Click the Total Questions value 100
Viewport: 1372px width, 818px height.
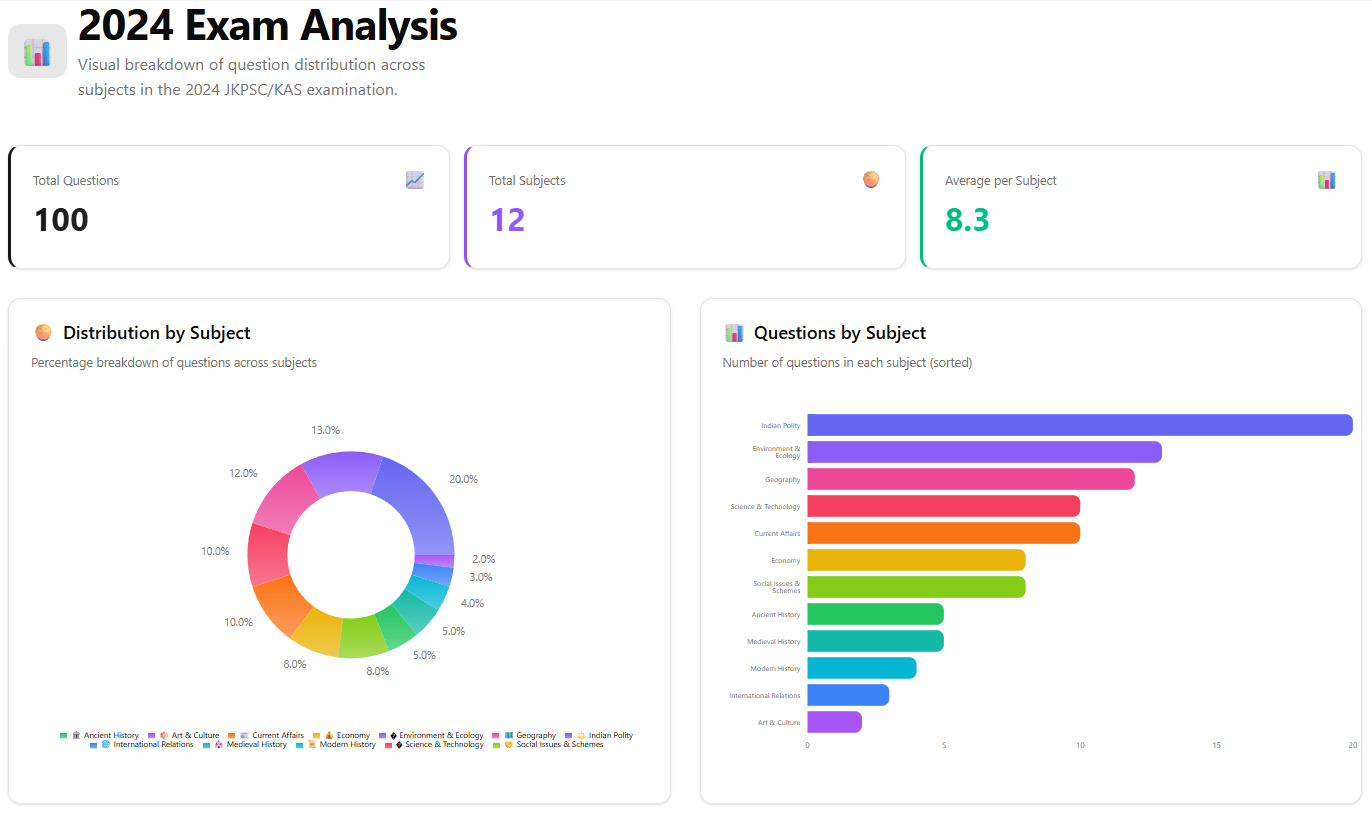[62, 220]
